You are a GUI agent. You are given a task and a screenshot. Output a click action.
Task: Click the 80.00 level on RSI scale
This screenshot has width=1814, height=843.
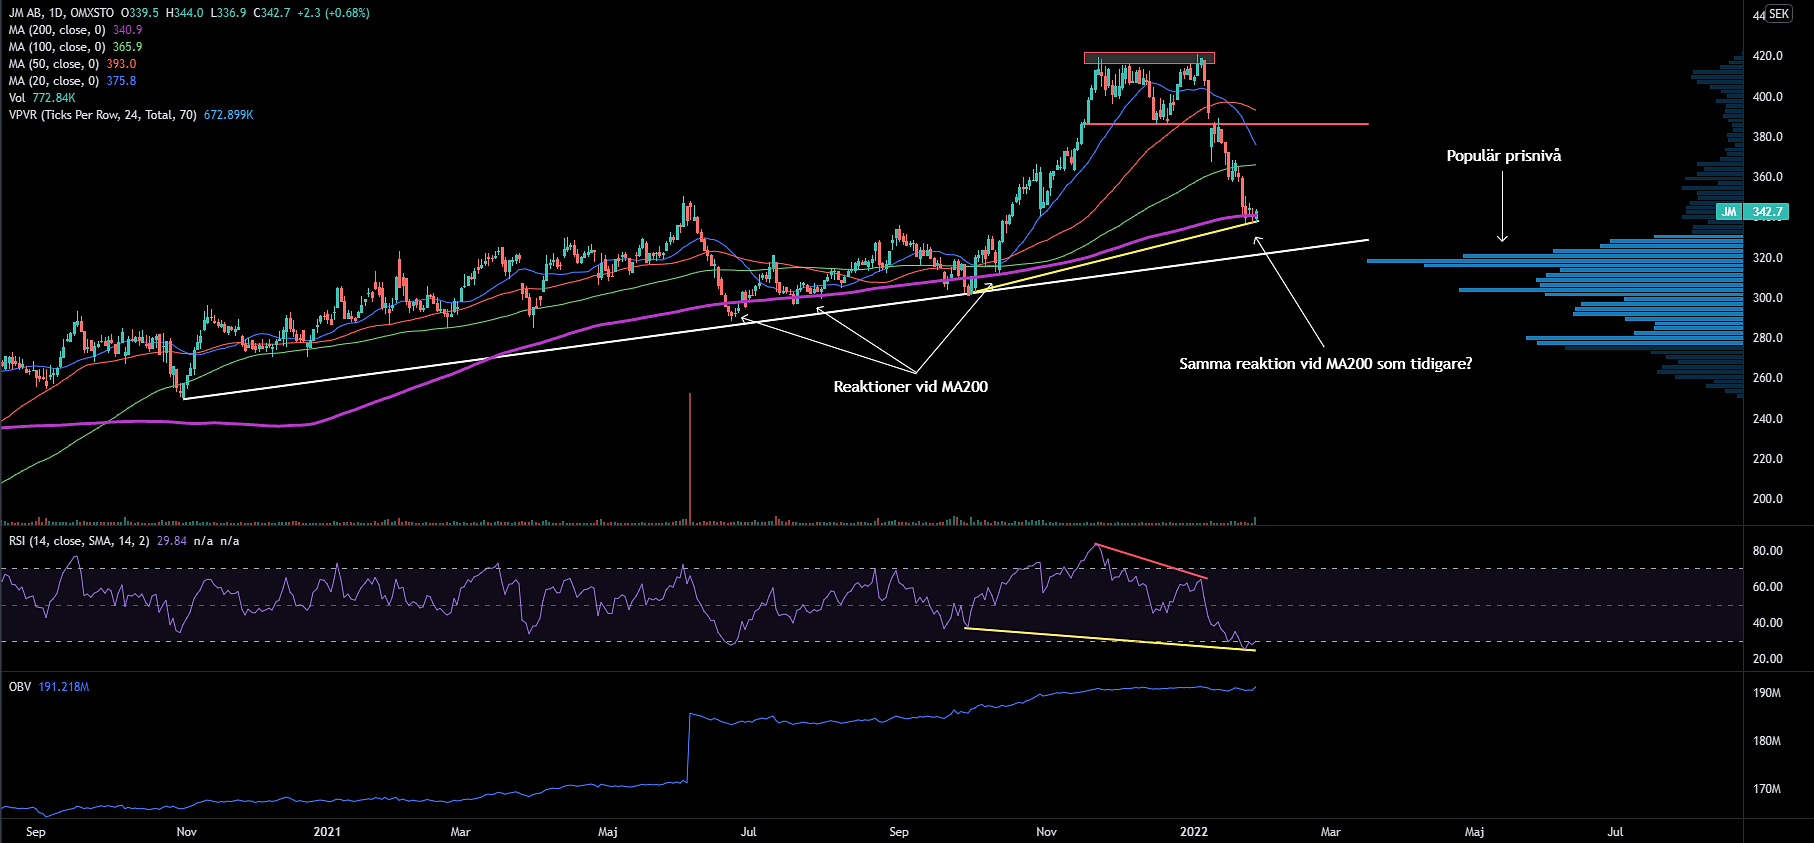tap(1767, 551)
